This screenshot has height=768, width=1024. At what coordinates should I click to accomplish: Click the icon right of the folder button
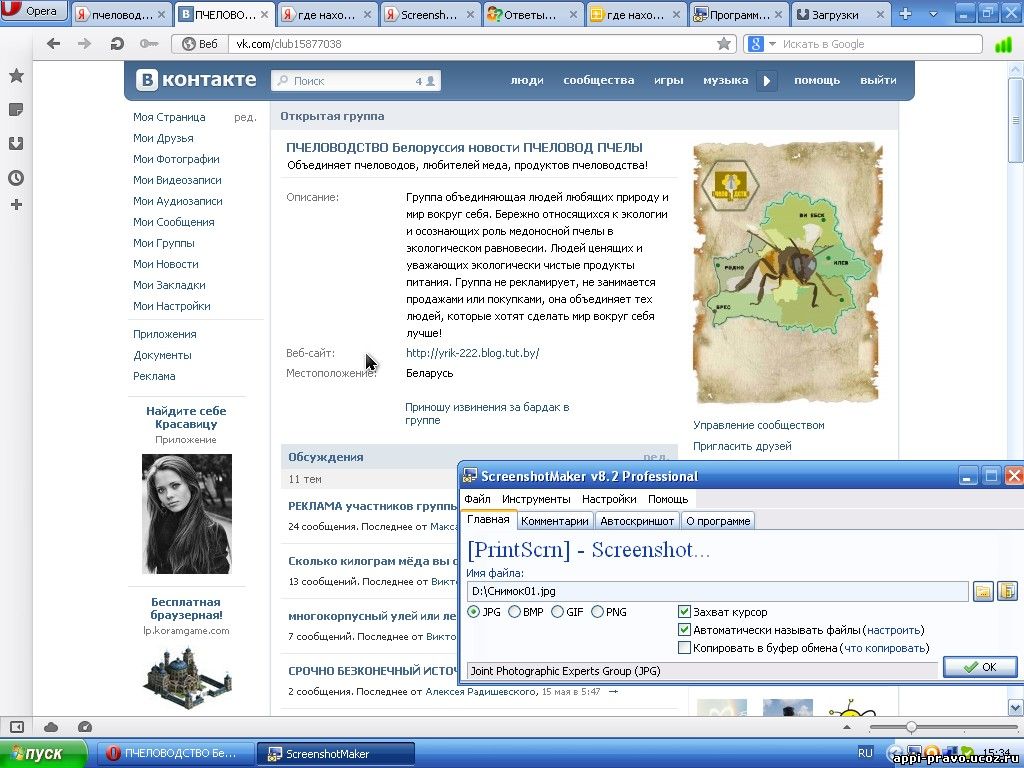[x=1008, y=592]
